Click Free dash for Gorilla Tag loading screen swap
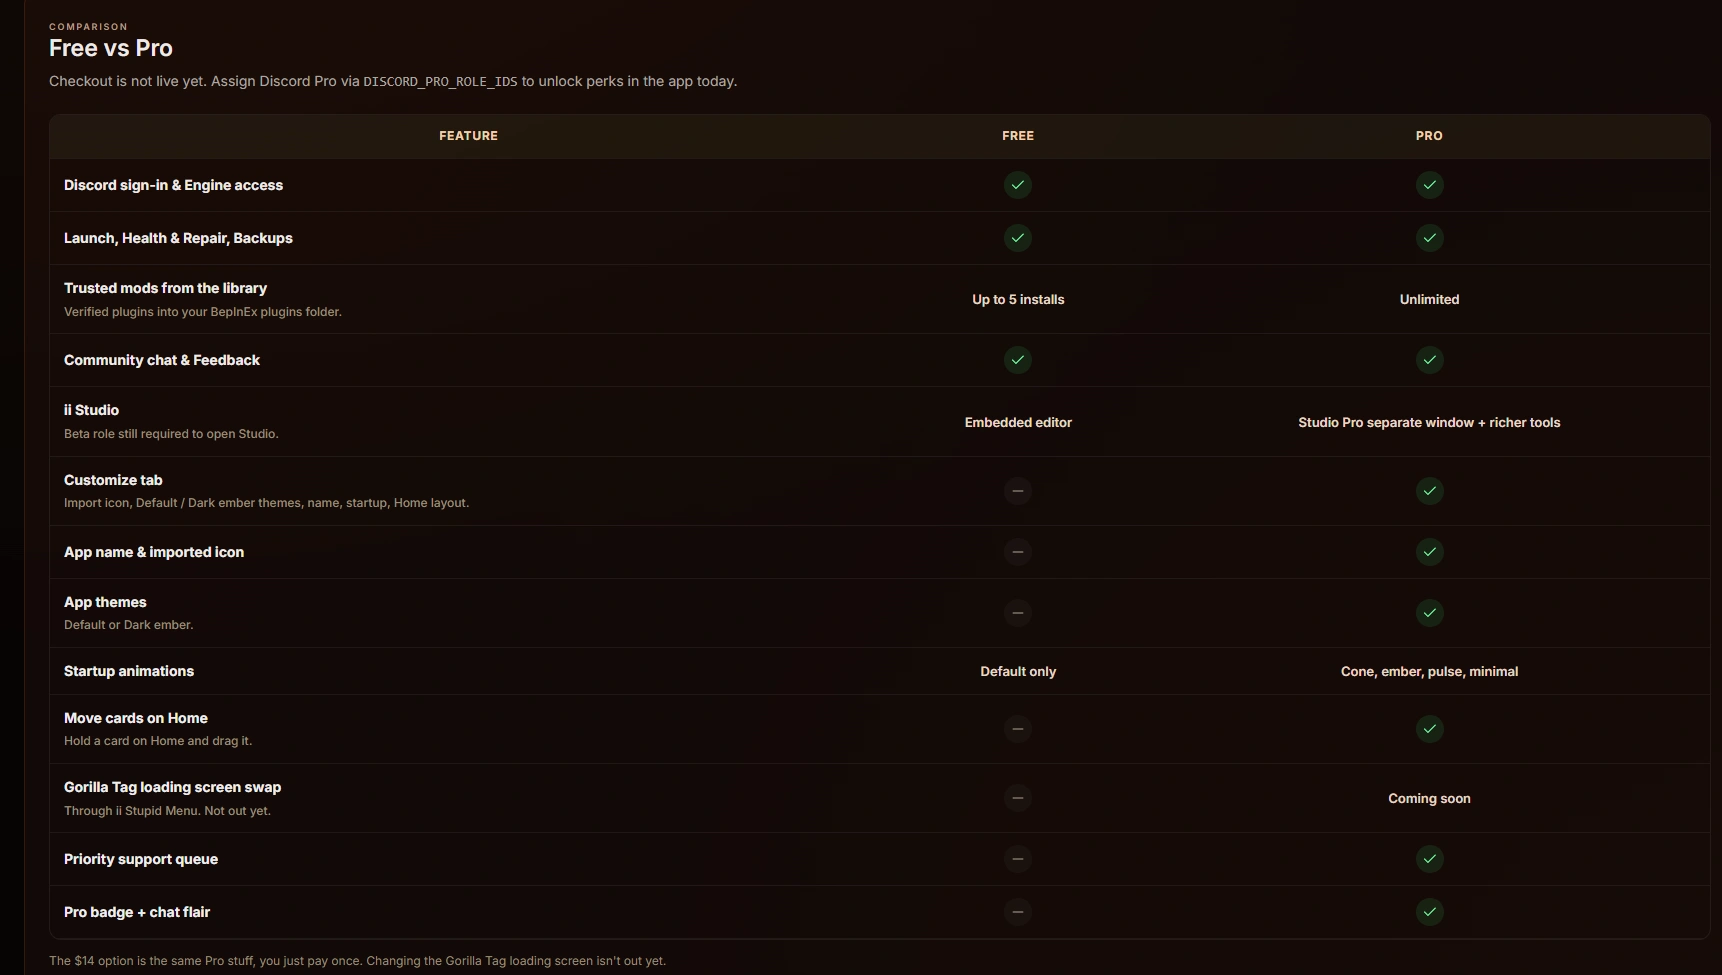The width and height of the screenshot is (1722, 975). click(1018, 798)
